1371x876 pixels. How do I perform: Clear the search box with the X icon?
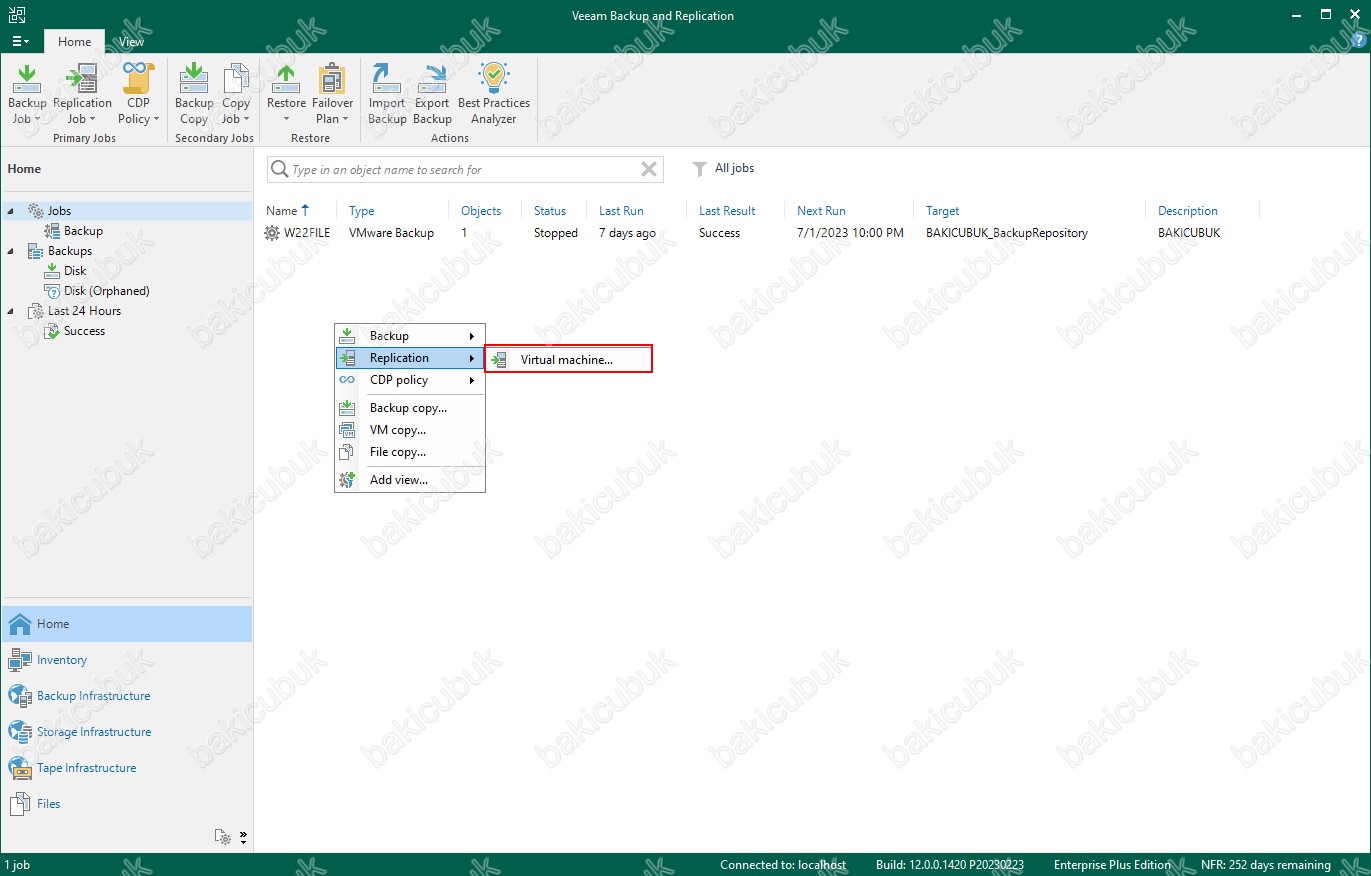click(x=649, y=169)
